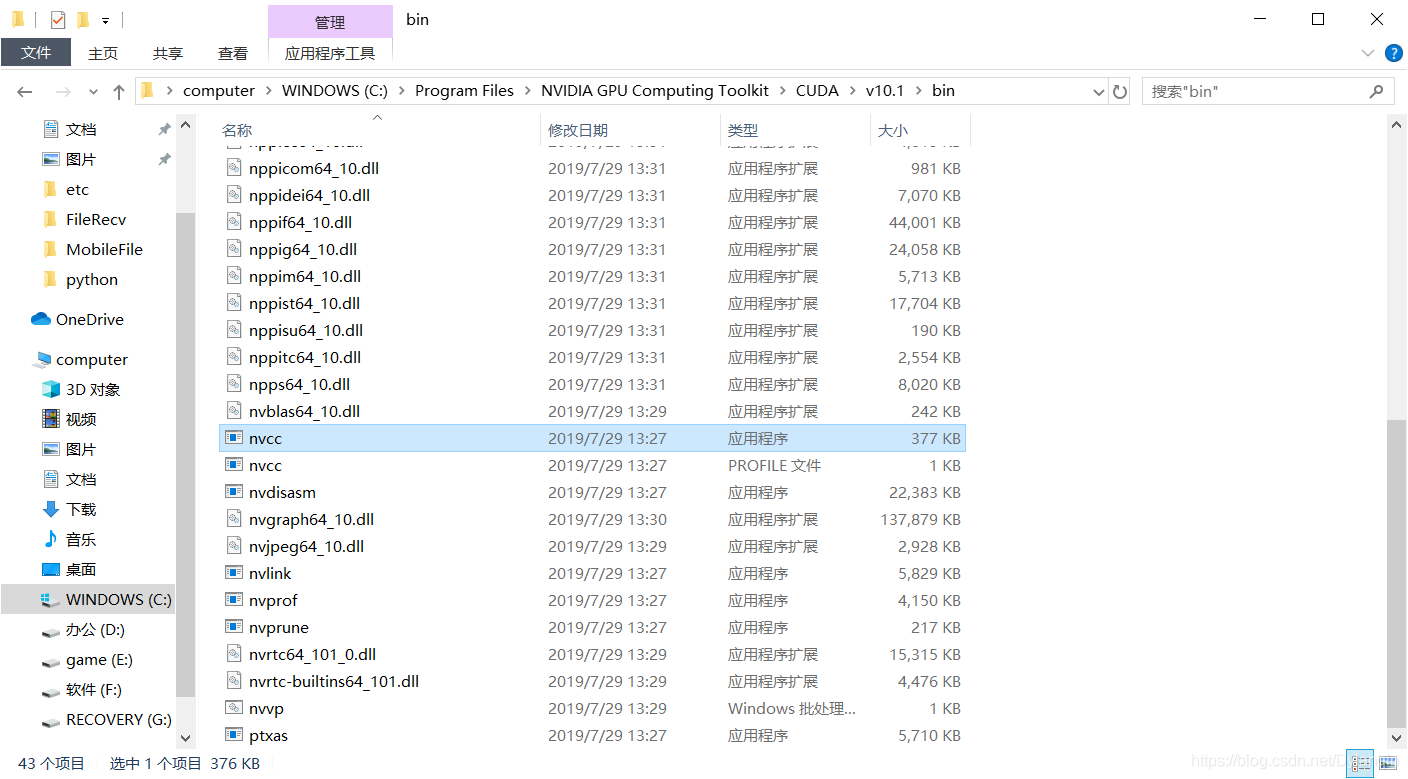1408x779 pixels.
Task: Click the 桌面 desktop icon in the sidebar
Action: pos(51,569)
